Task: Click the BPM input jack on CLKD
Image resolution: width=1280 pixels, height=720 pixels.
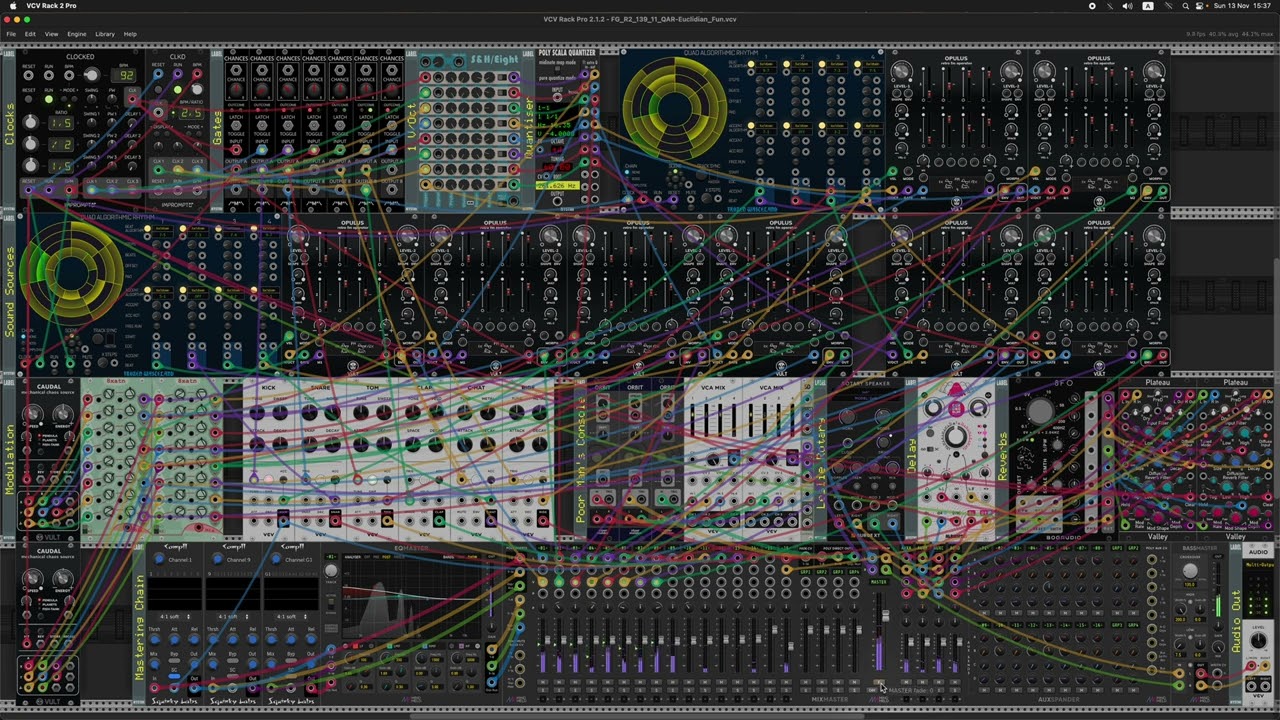Action: [197, 75]
